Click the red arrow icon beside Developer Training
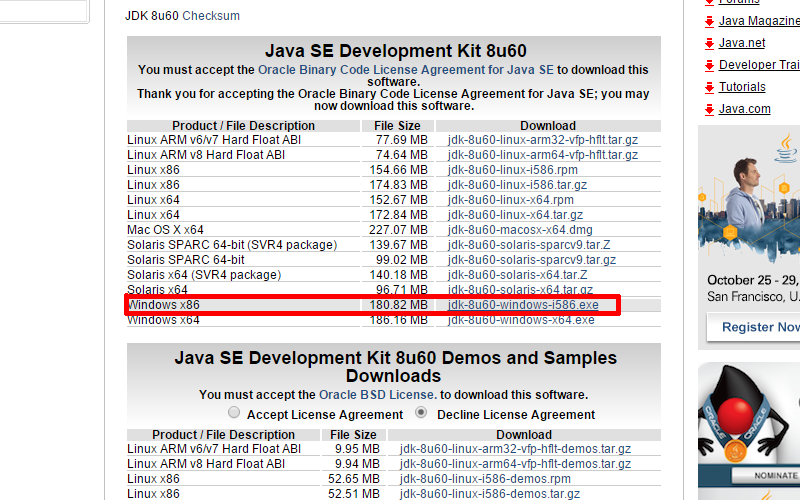 (x=709, y=65)
